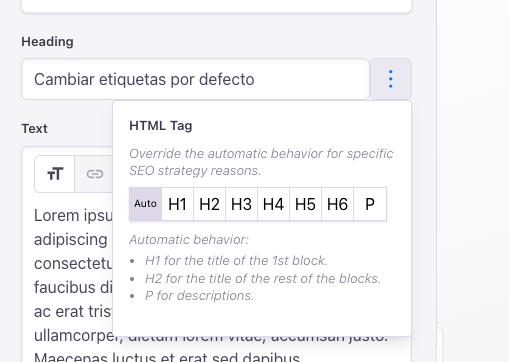This screenshot has width=509, height=362.
Task: Click the 'Override the automatic behavior' description
Action: (261, 162)
